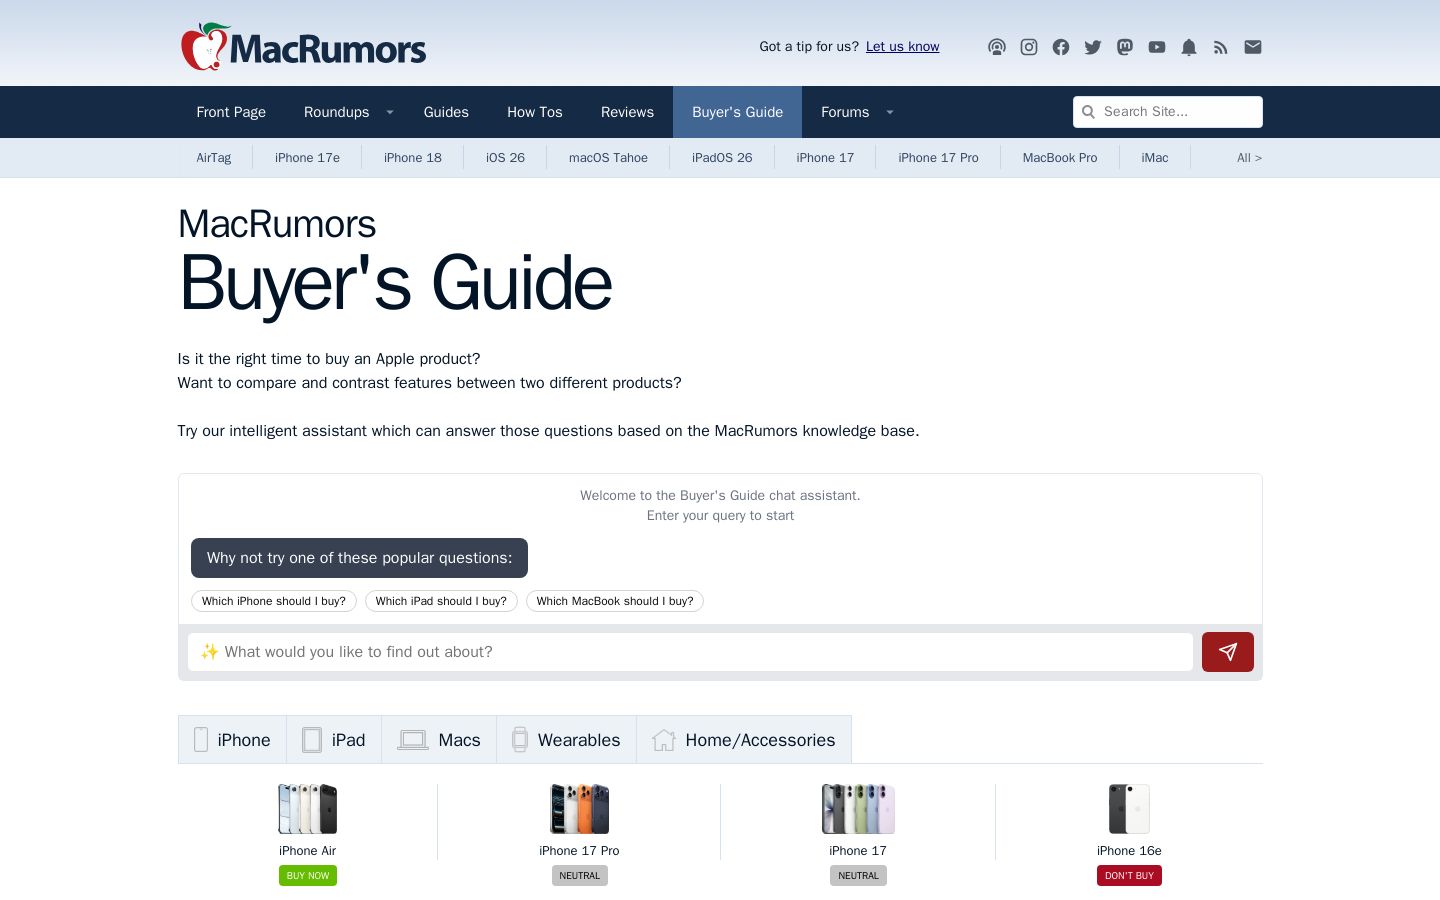
Task: Click the iPhone 17 Pro product image
Action: 580,809
